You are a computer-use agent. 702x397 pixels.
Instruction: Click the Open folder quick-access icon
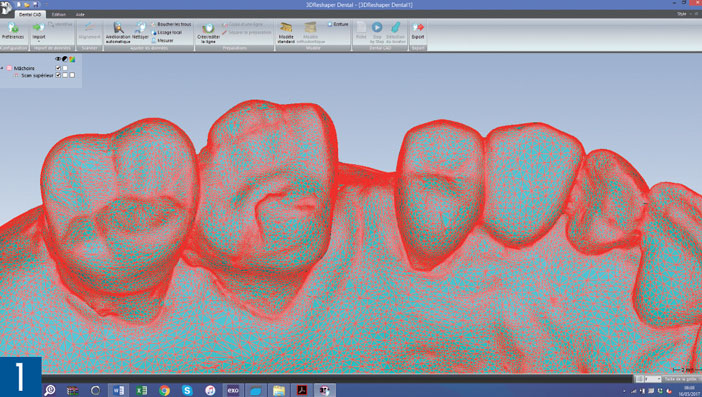(x=27, y=4)
